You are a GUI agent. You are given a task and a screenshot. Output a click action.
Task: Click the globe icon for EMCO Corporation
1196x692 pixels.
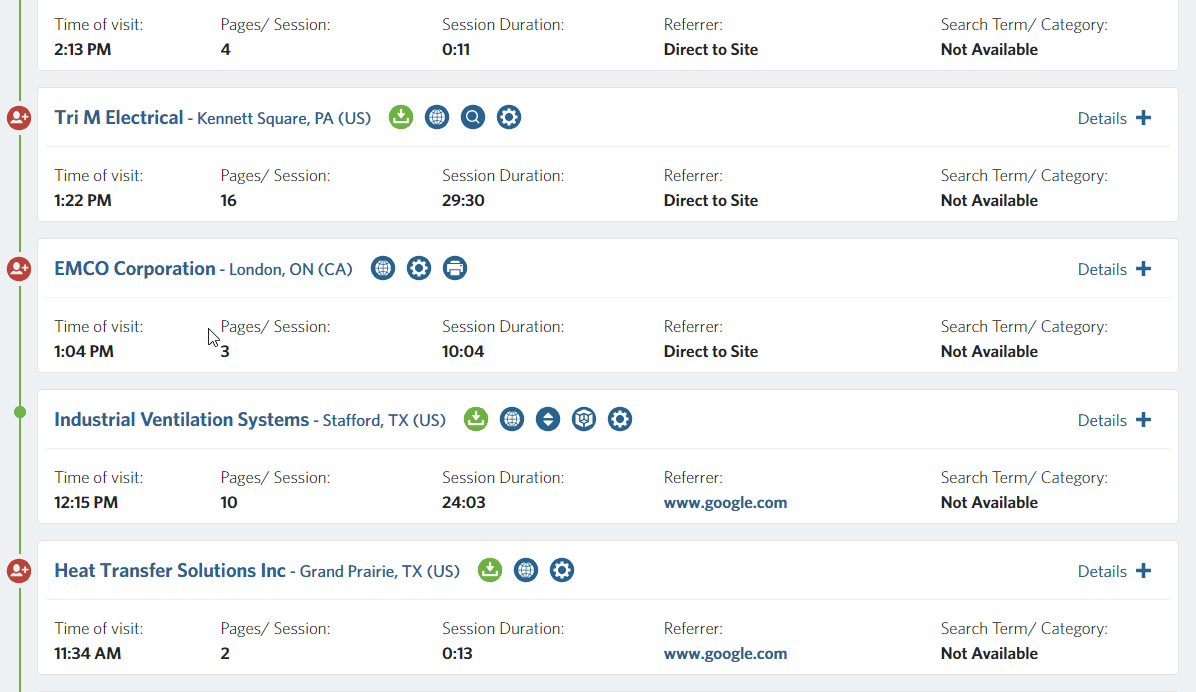382,268
